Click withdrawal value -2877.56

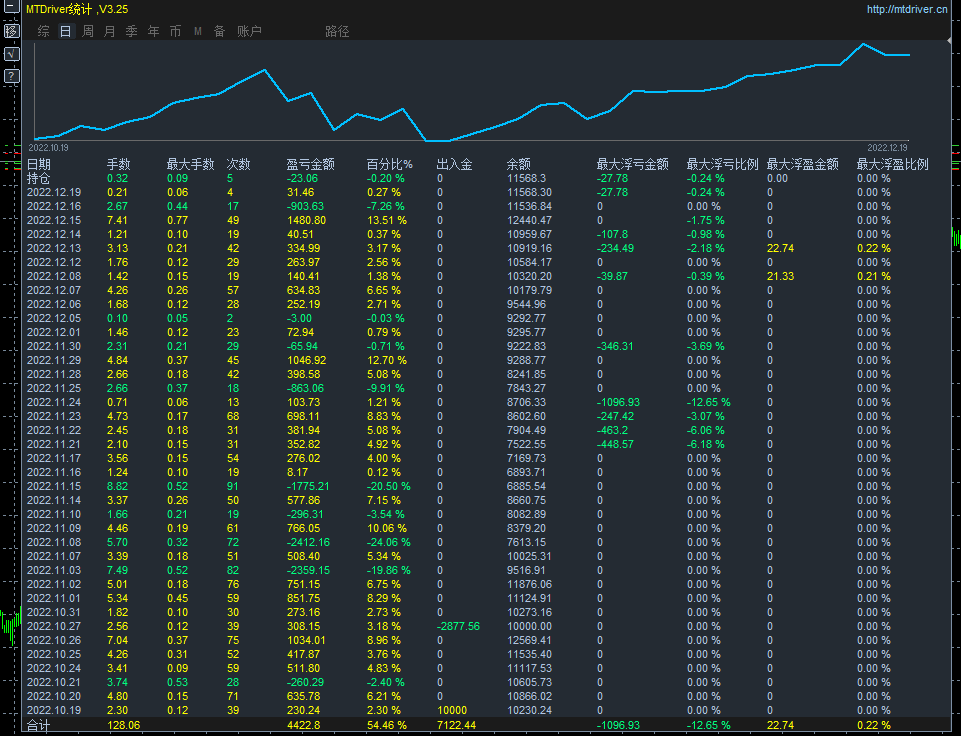[x=458, y=626]
